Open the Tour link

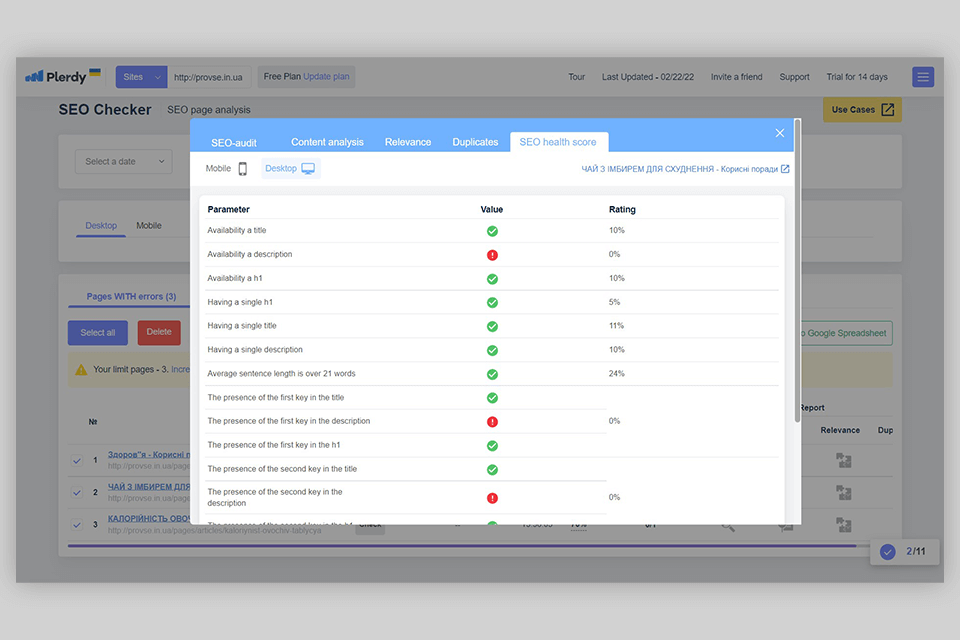click(576, 77)
